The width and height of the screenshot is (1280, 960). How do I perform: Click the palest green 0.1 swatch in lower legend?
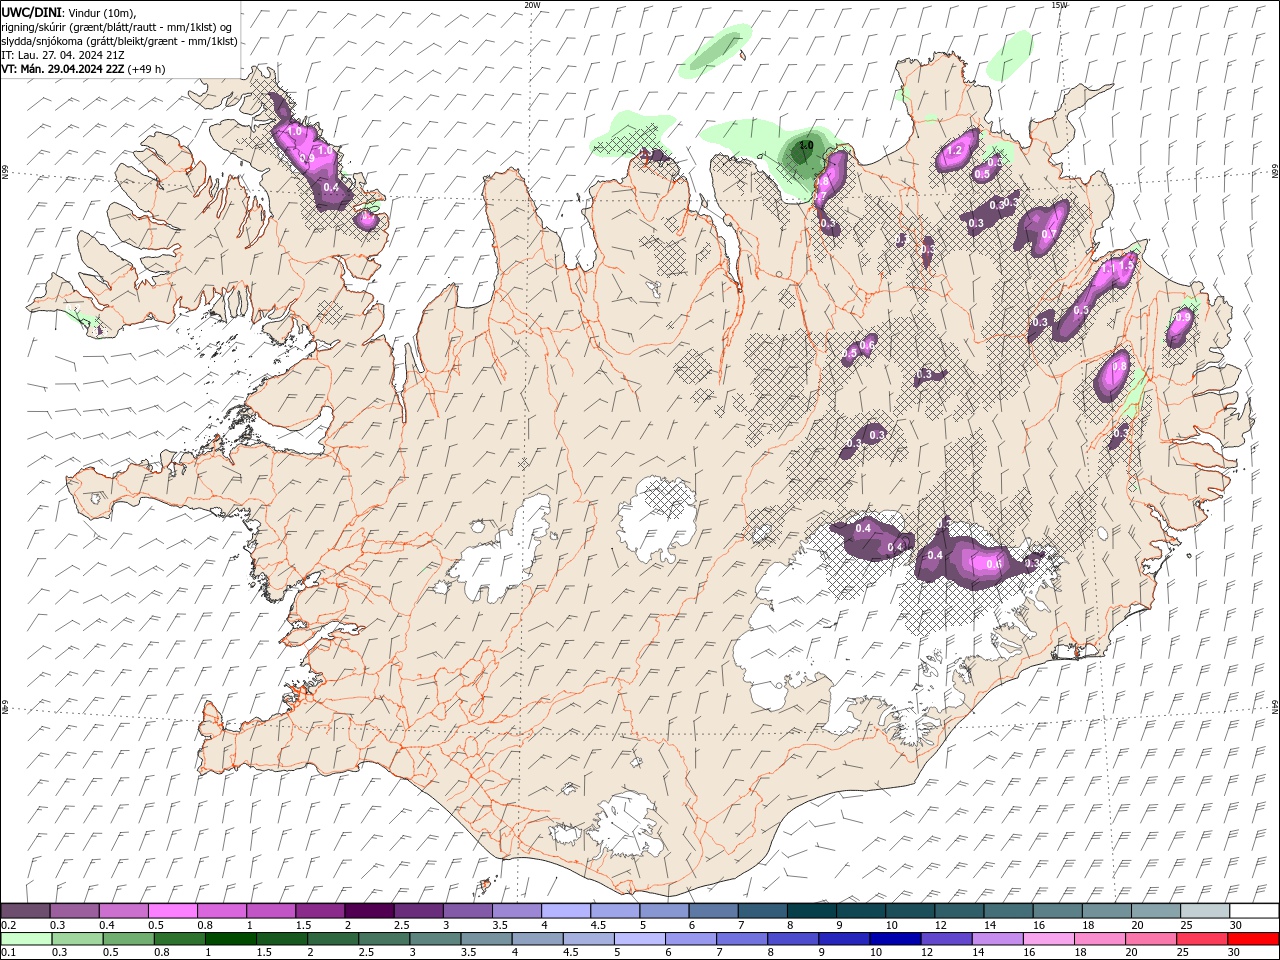pyautogui.click(x=27, y=939)
